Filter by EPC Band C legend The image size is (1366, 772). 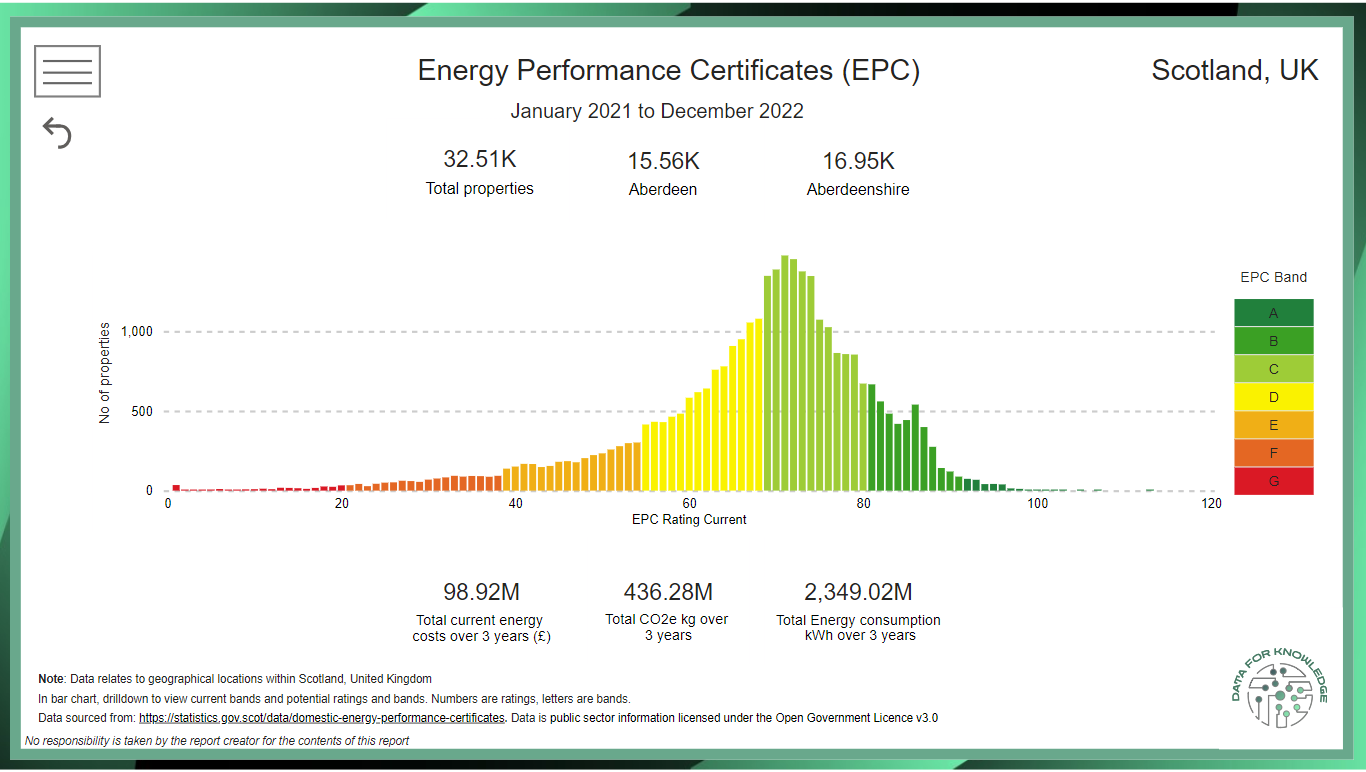(x=1273, y=369)
